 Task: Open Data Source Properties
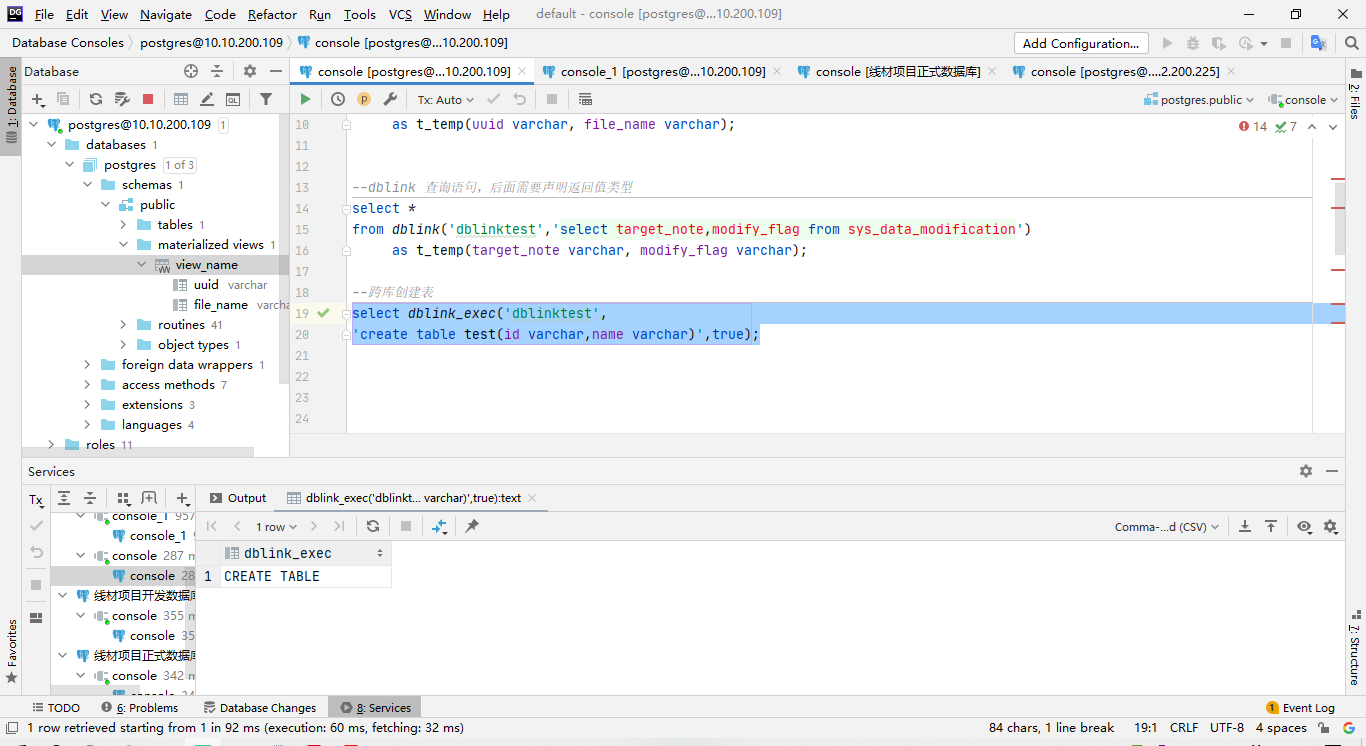[120, 98]
